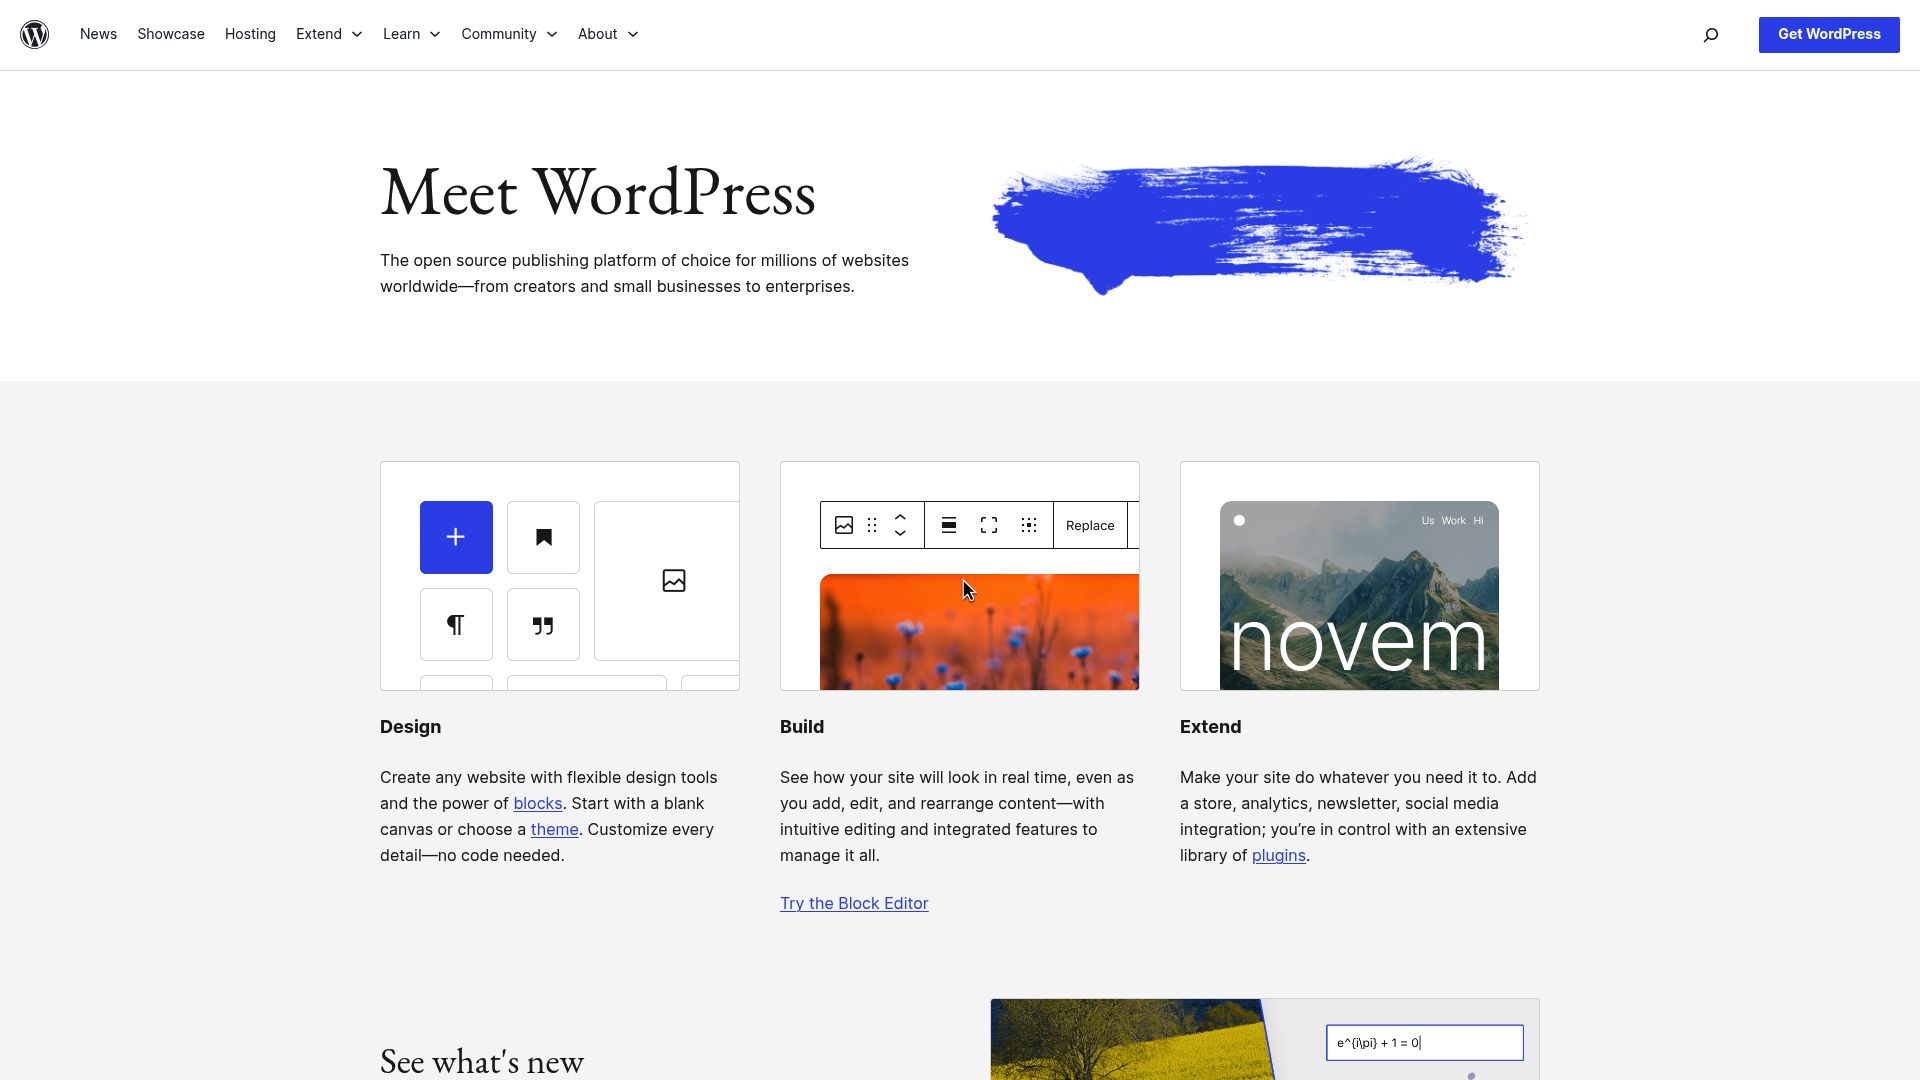The image size is (1920, 1080).
Task: Click the large image block placeholder icon
Action: (x=674, y=580)
